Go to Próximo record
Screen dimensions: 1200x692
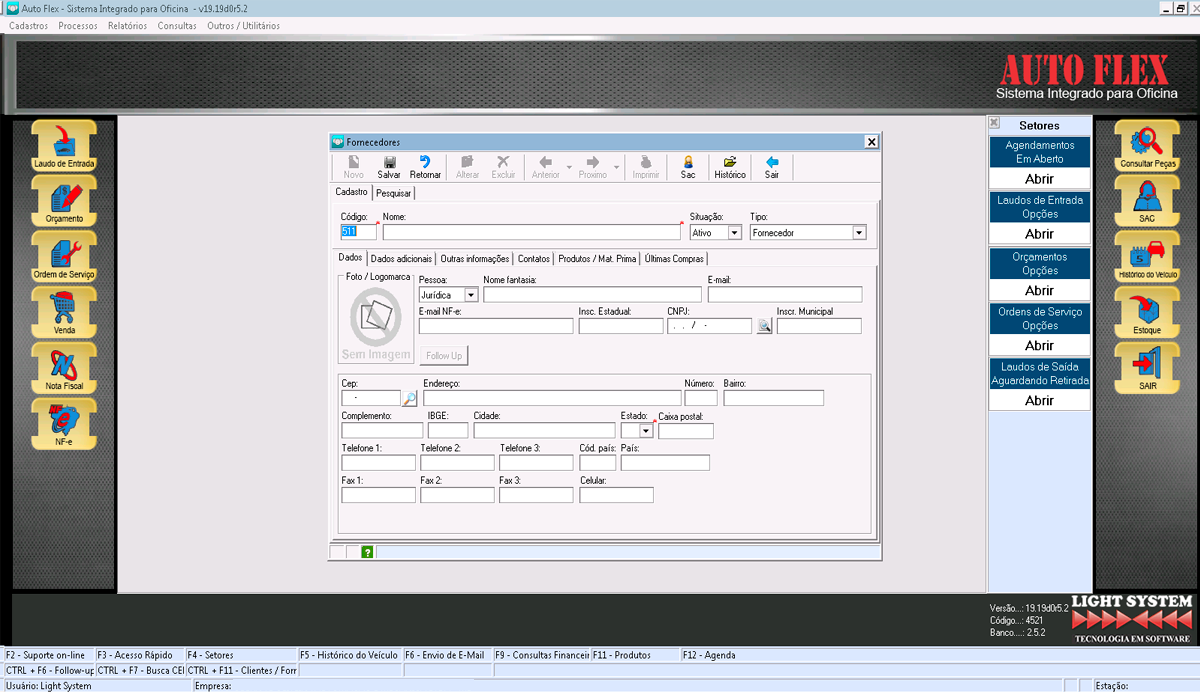point(593,167)
